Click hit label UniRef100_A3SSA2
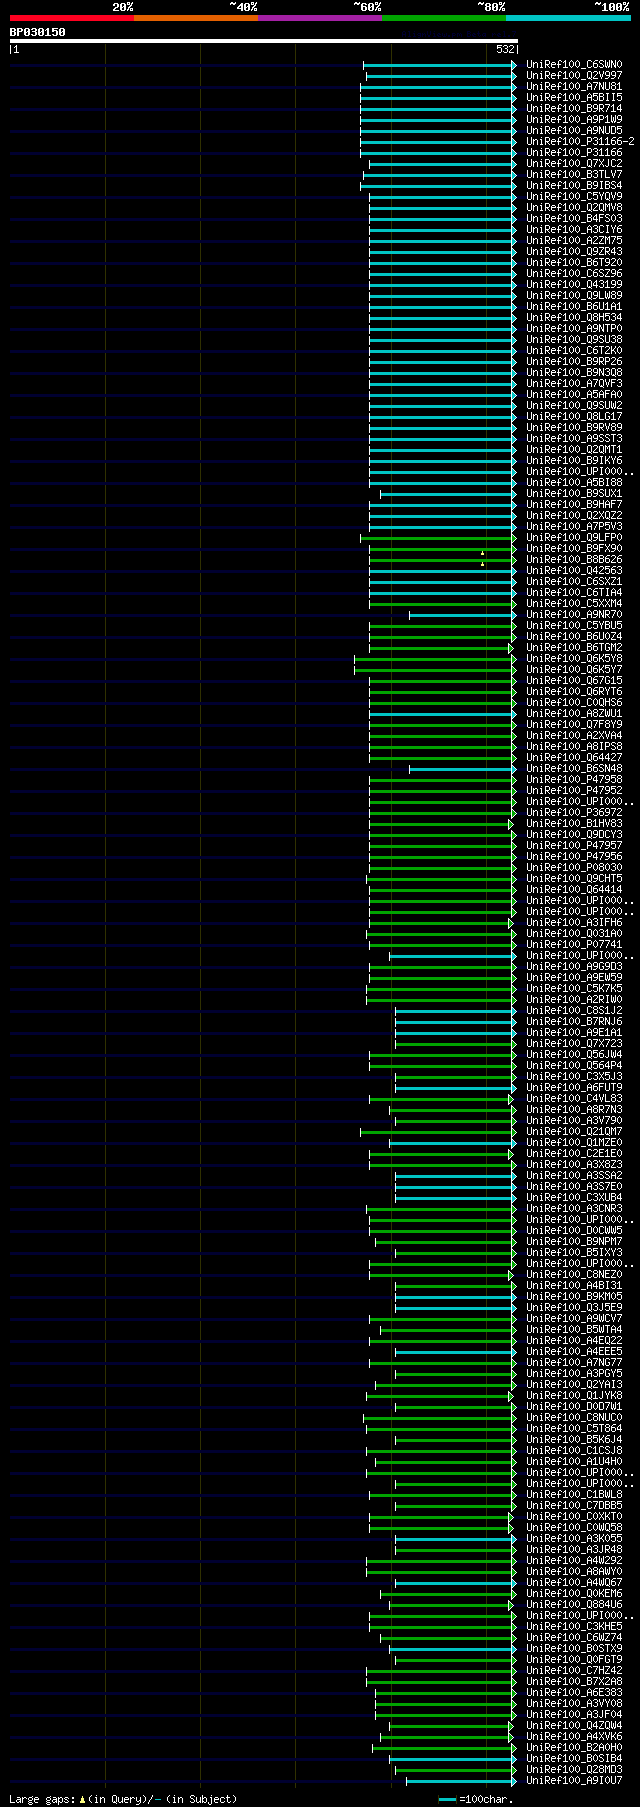 coord(574,1176)
